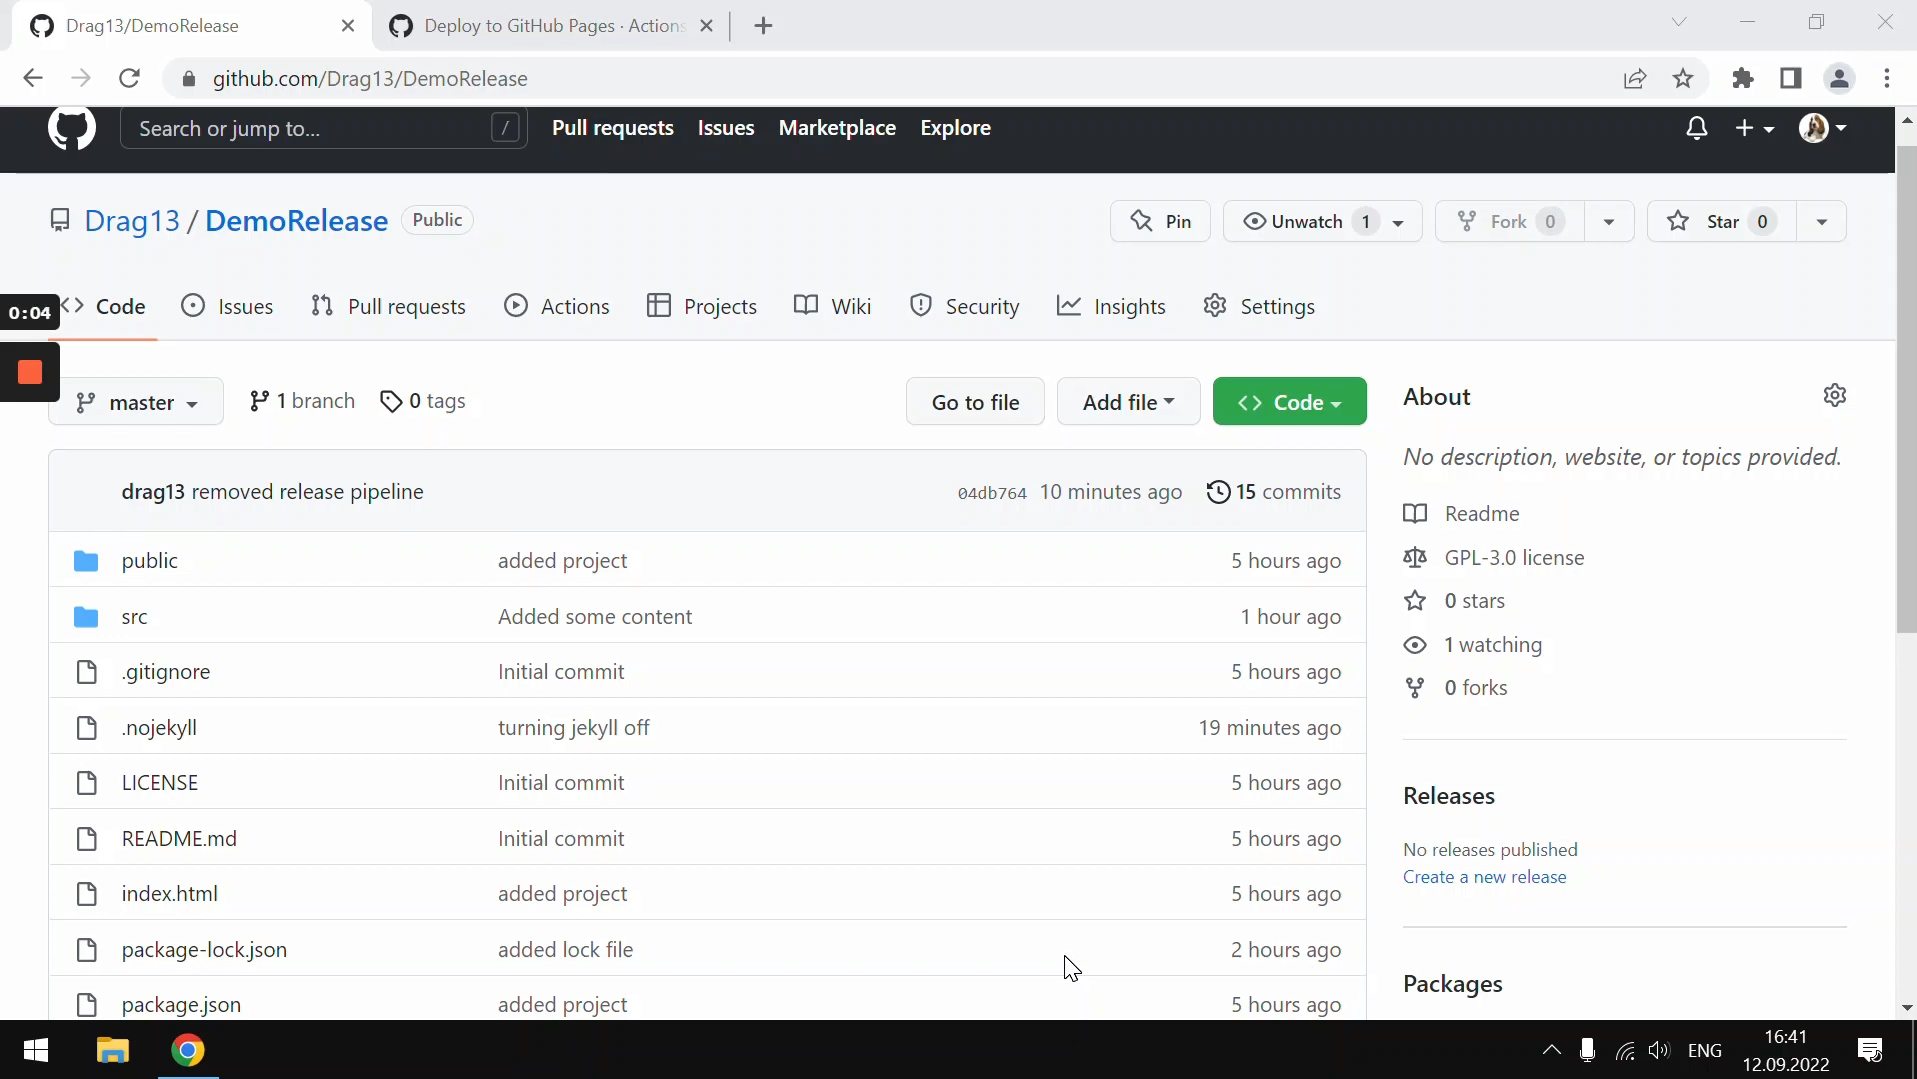The height and width of the screenshot is (1079, 1917).
Task: Switch to the Issues repository tab
Action: click(x=227, y=306)
